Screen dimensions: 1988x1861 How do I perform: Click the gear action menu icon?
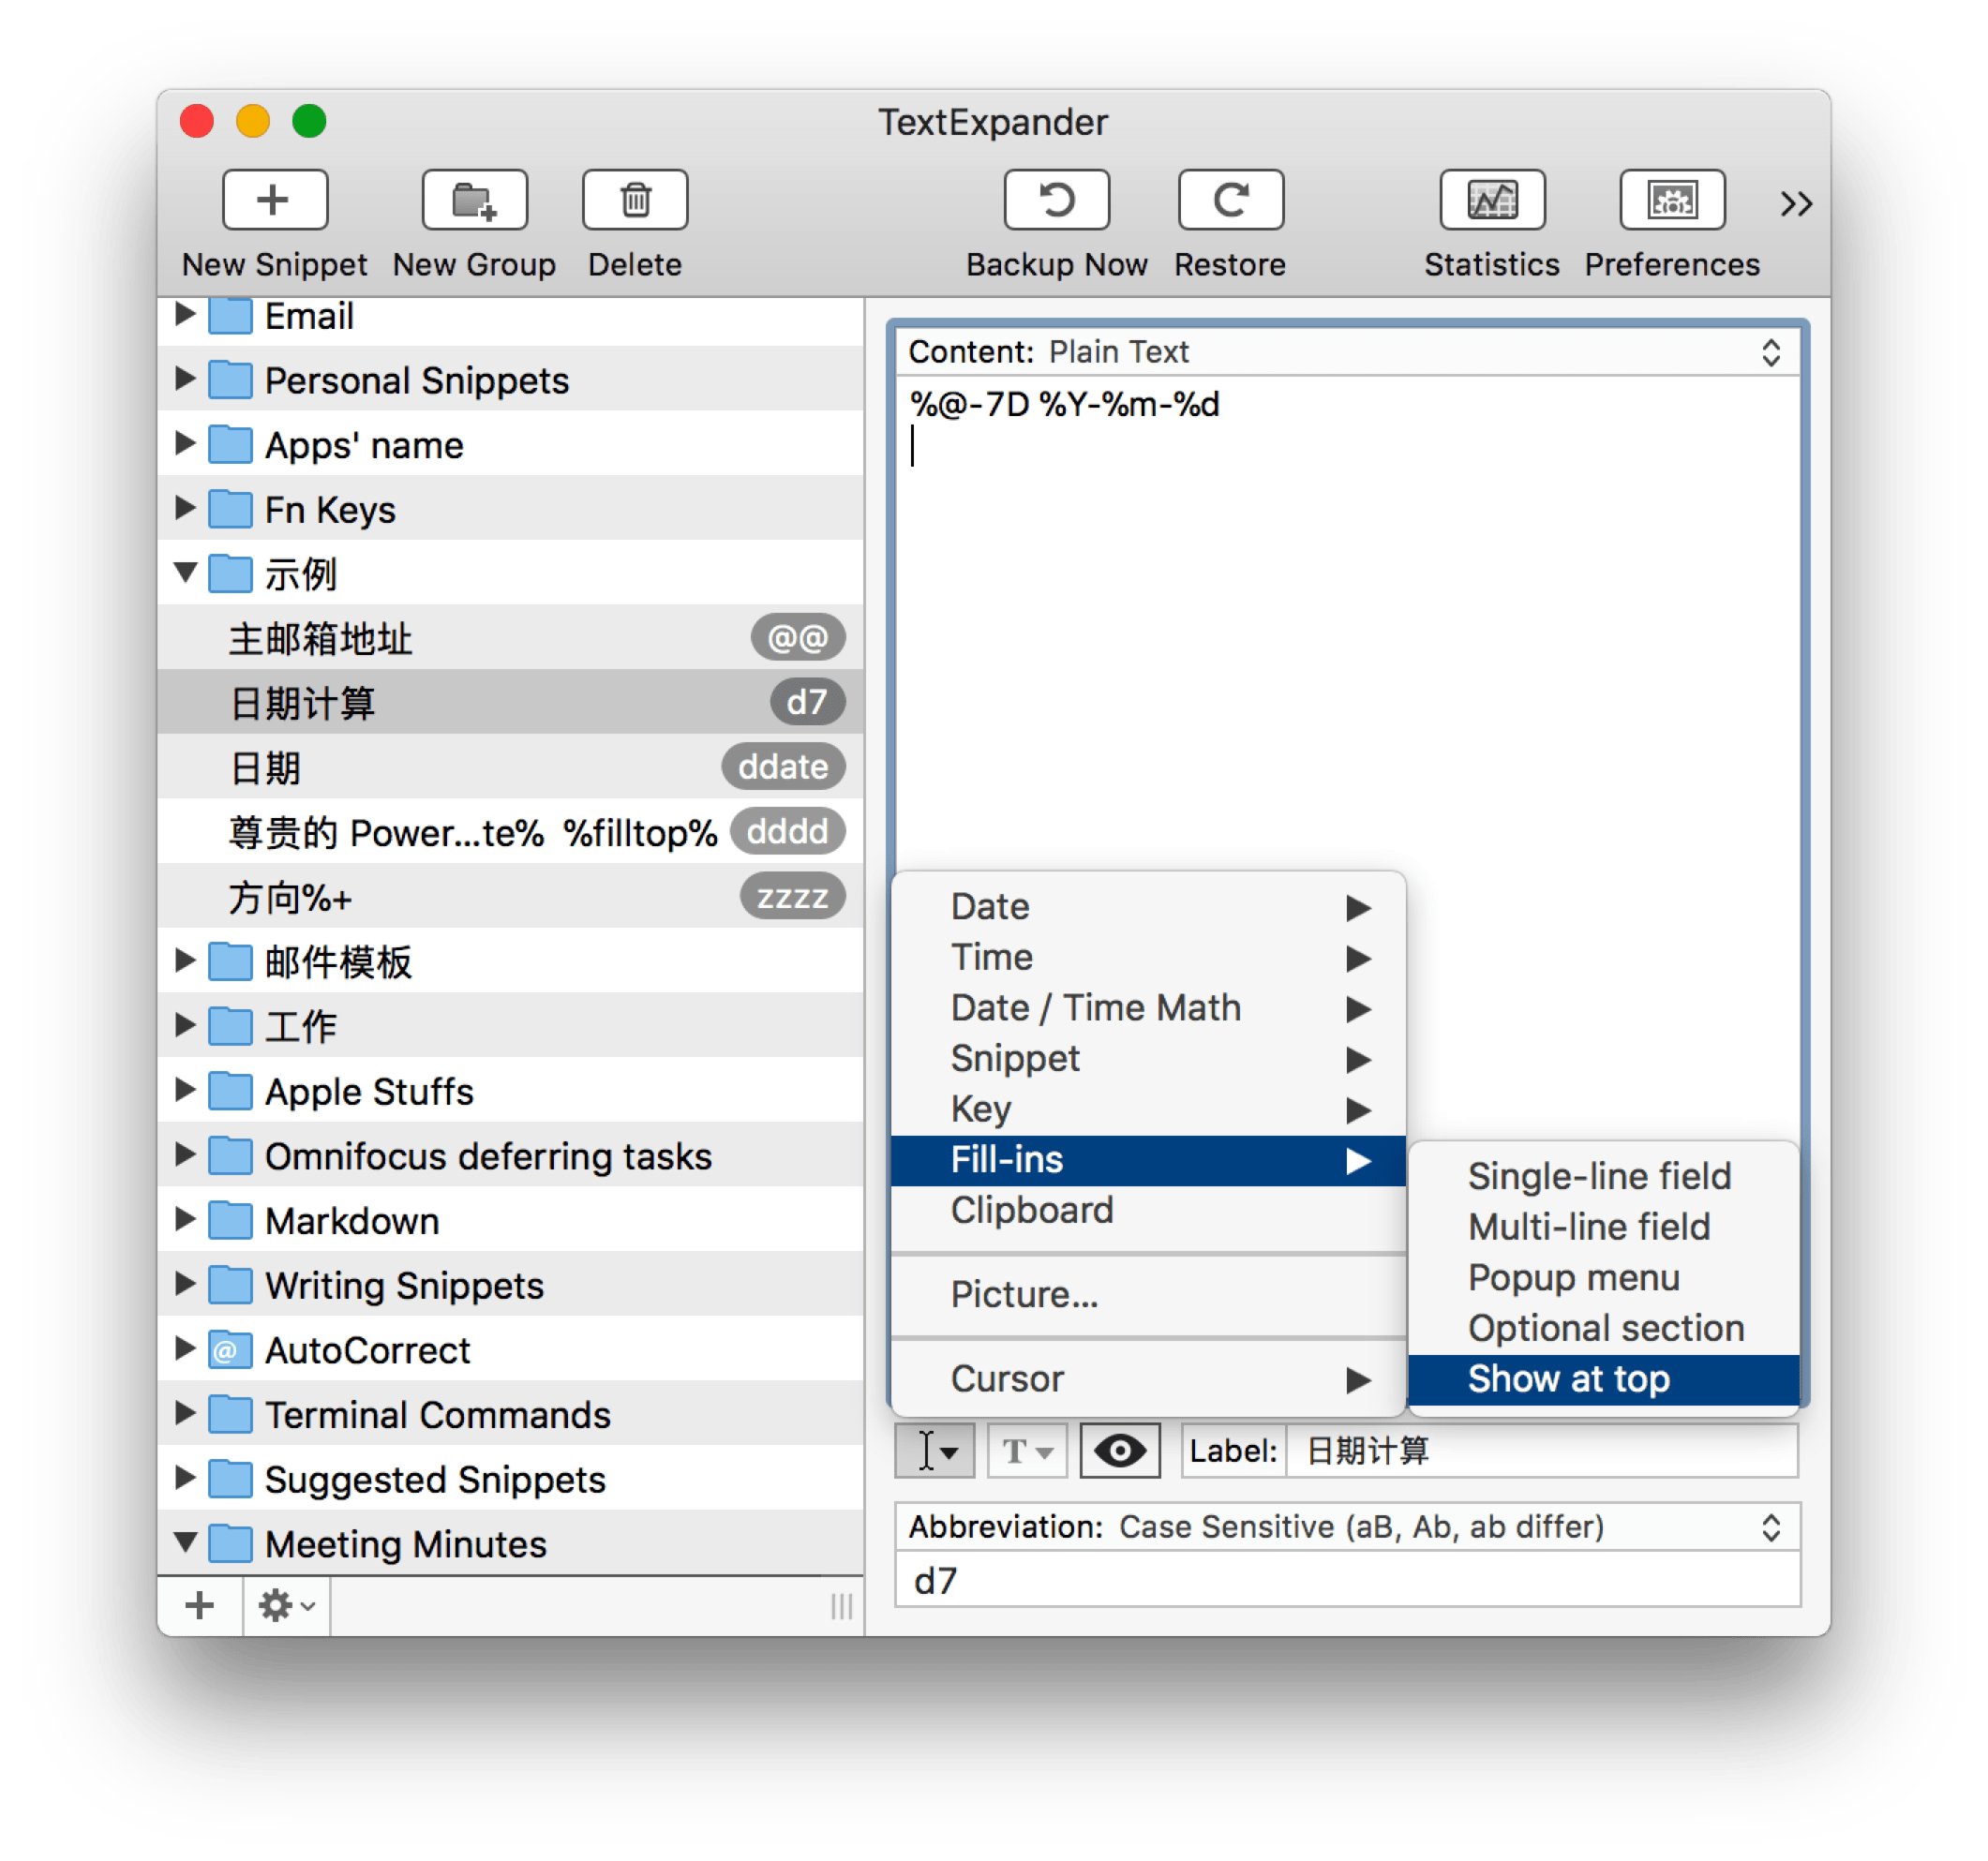[285, 1605]
